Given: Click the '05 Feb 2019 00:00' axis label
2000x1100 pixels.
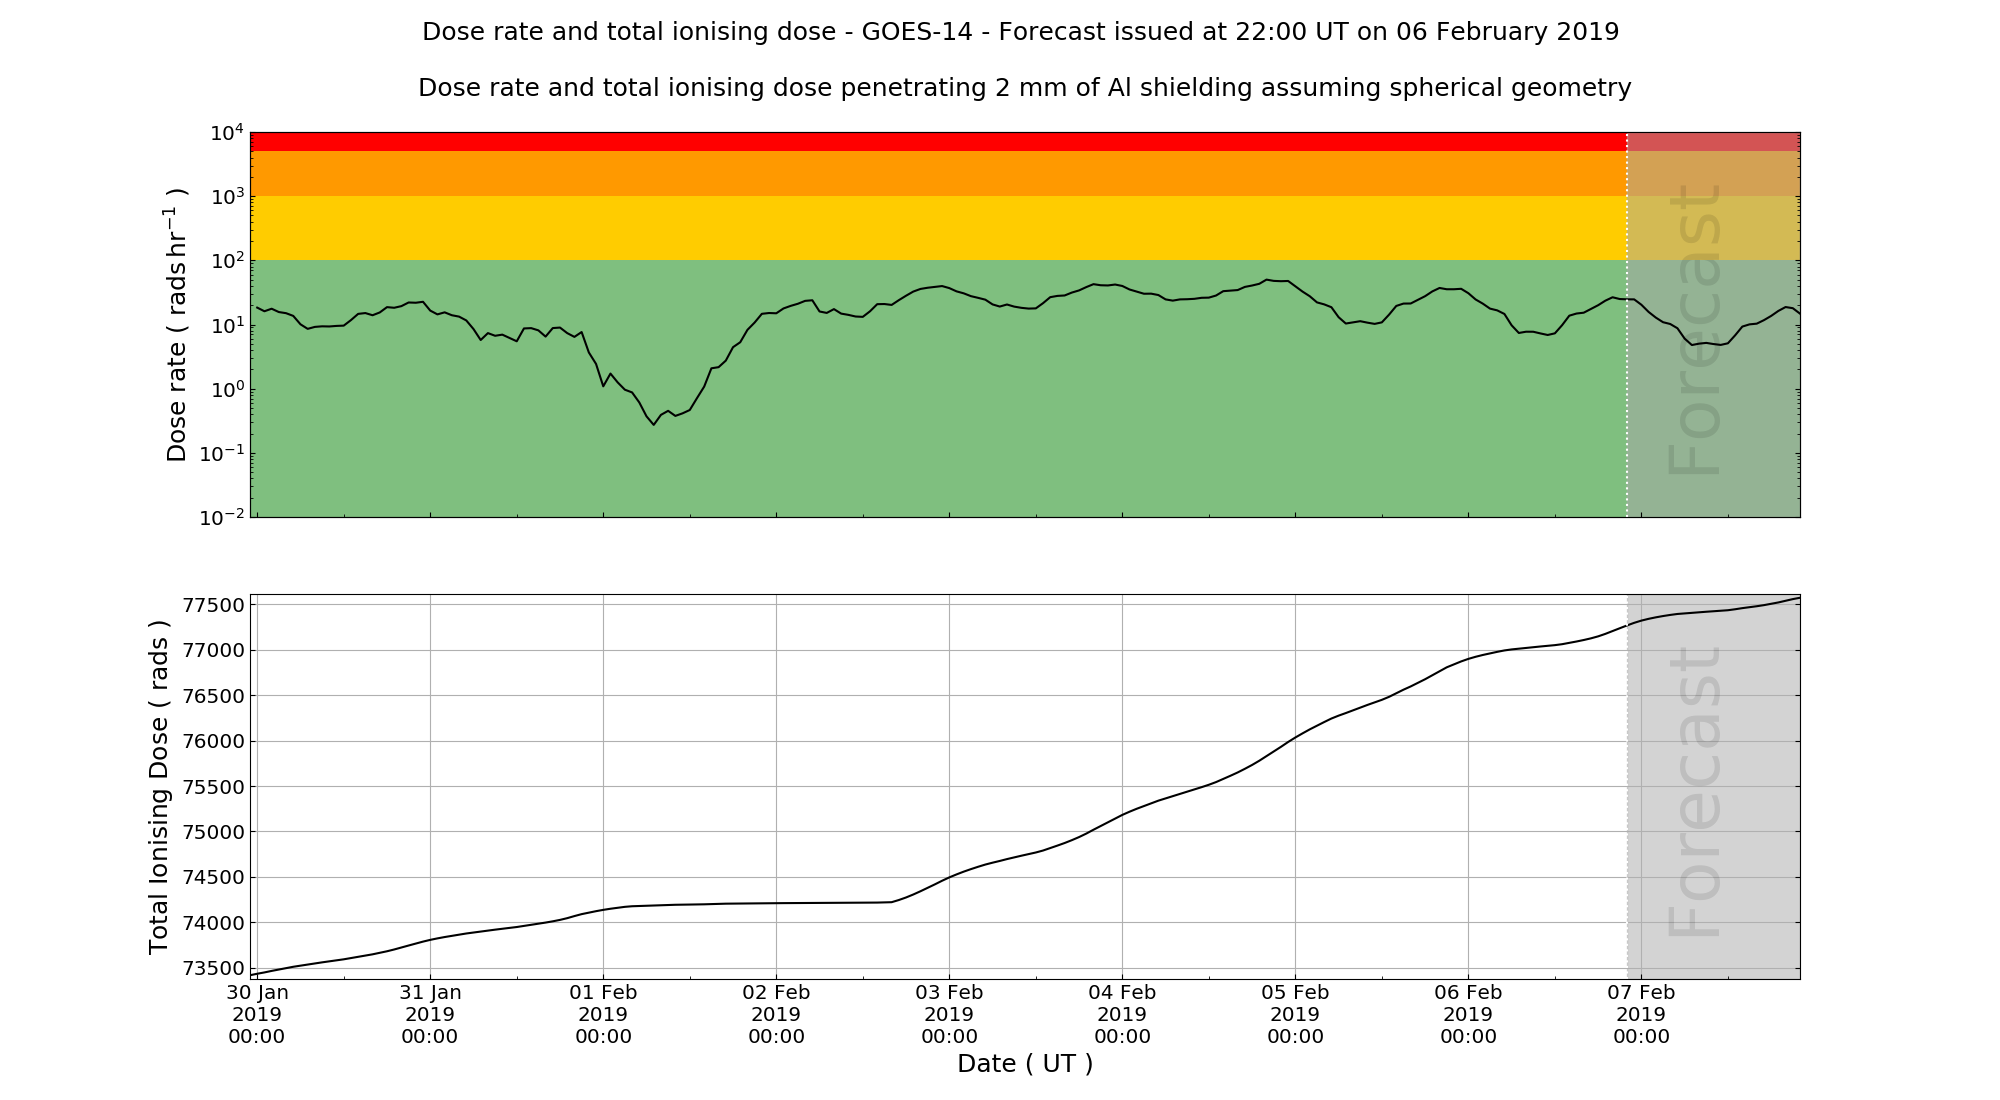Looking at the screenshot, I should (1295, 1014).
